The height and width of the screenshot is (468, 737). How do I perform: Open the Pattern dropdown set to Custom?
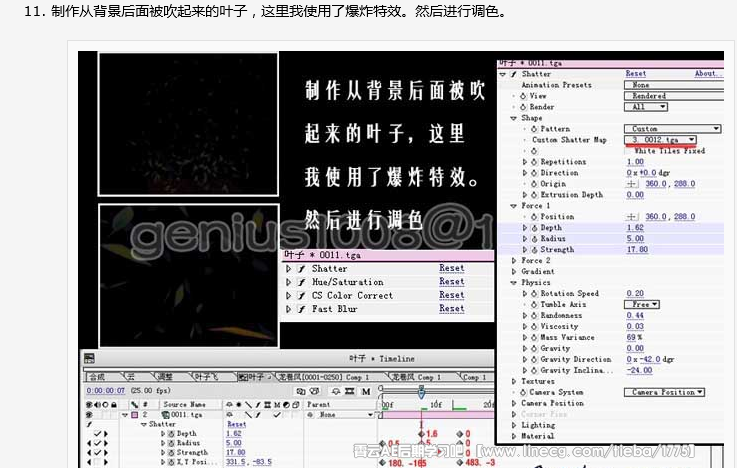(x=673, y=129)
